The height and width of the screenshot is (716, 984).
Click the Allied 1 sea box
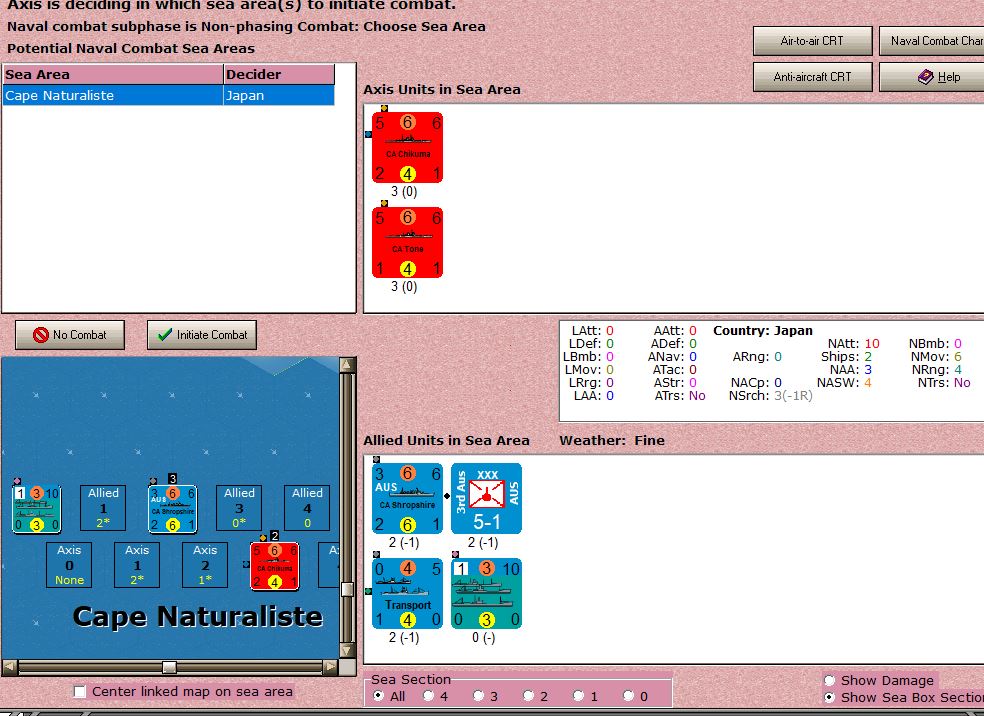point(103,508)
